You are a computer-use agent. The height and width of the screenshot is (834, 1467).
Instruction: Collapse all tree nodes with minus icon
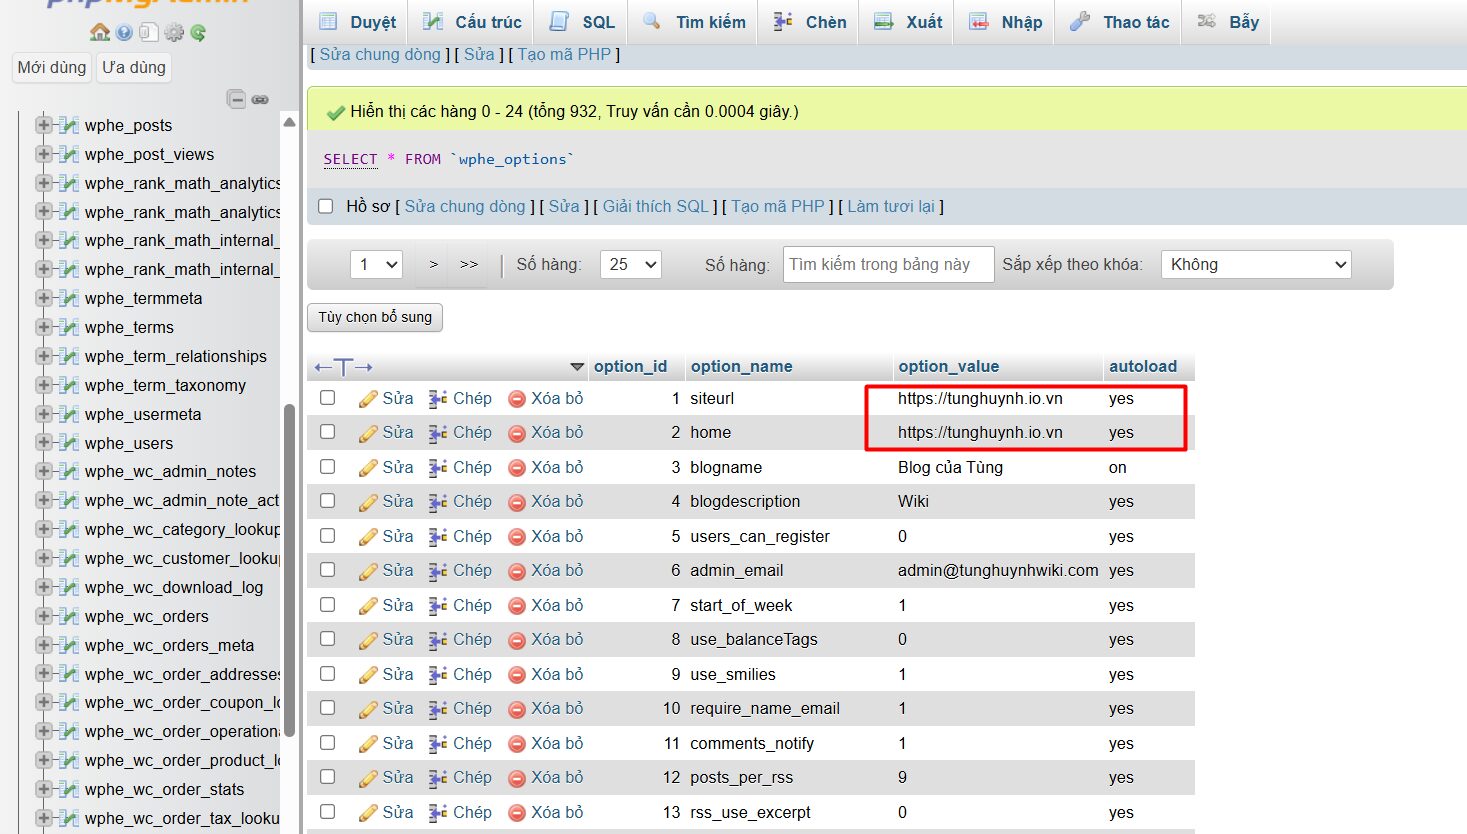236,99
